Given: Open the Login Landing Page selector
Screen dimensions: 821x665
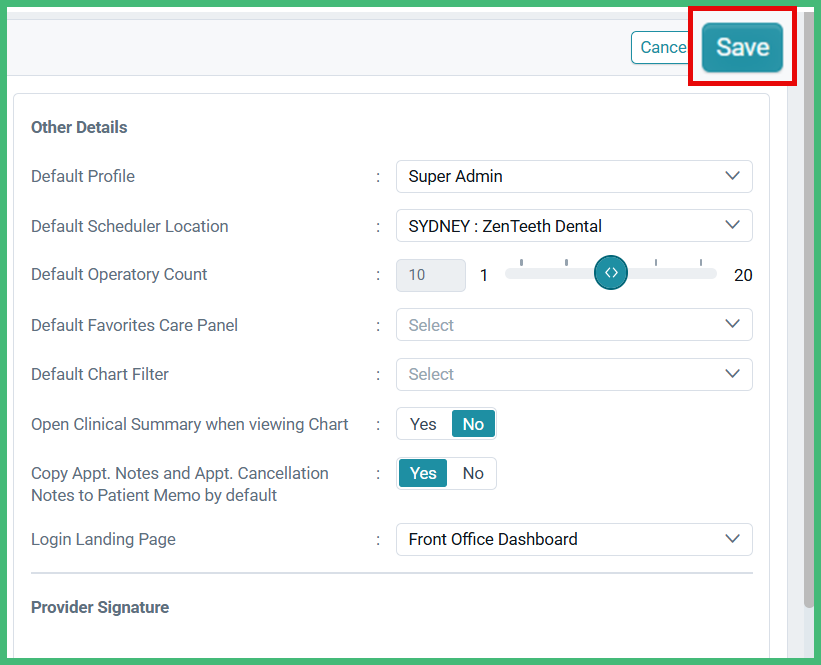Looking at the screenshot, I should (574, 539).
